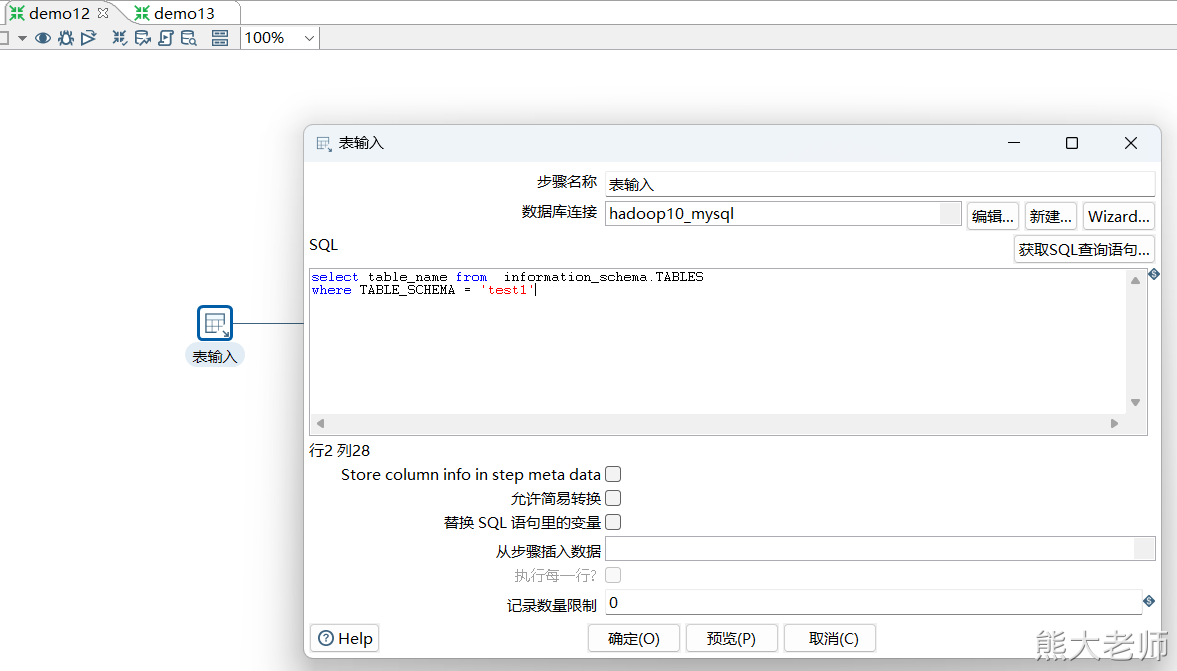The image size is (1177, 671).
Task: Open Help in the 表输入 dialog
Action: click(x=345, y=638)
